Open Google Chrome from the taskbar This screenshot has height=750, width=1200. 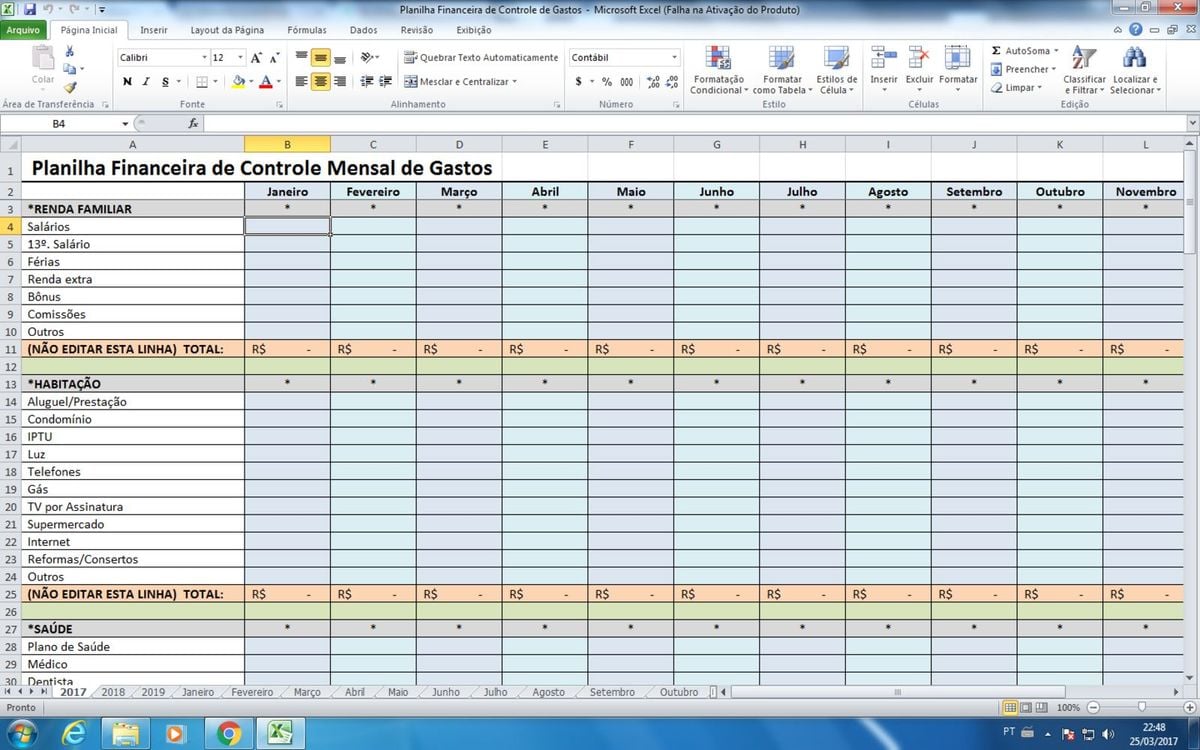point(227,734)
